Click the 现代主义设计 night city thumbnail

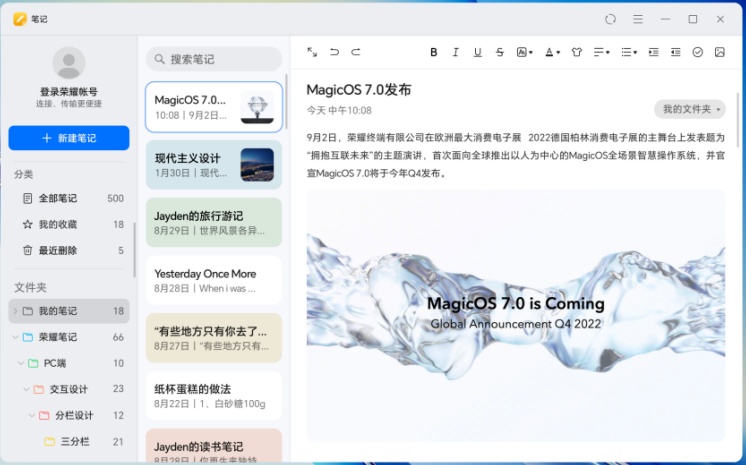(257, 165)
